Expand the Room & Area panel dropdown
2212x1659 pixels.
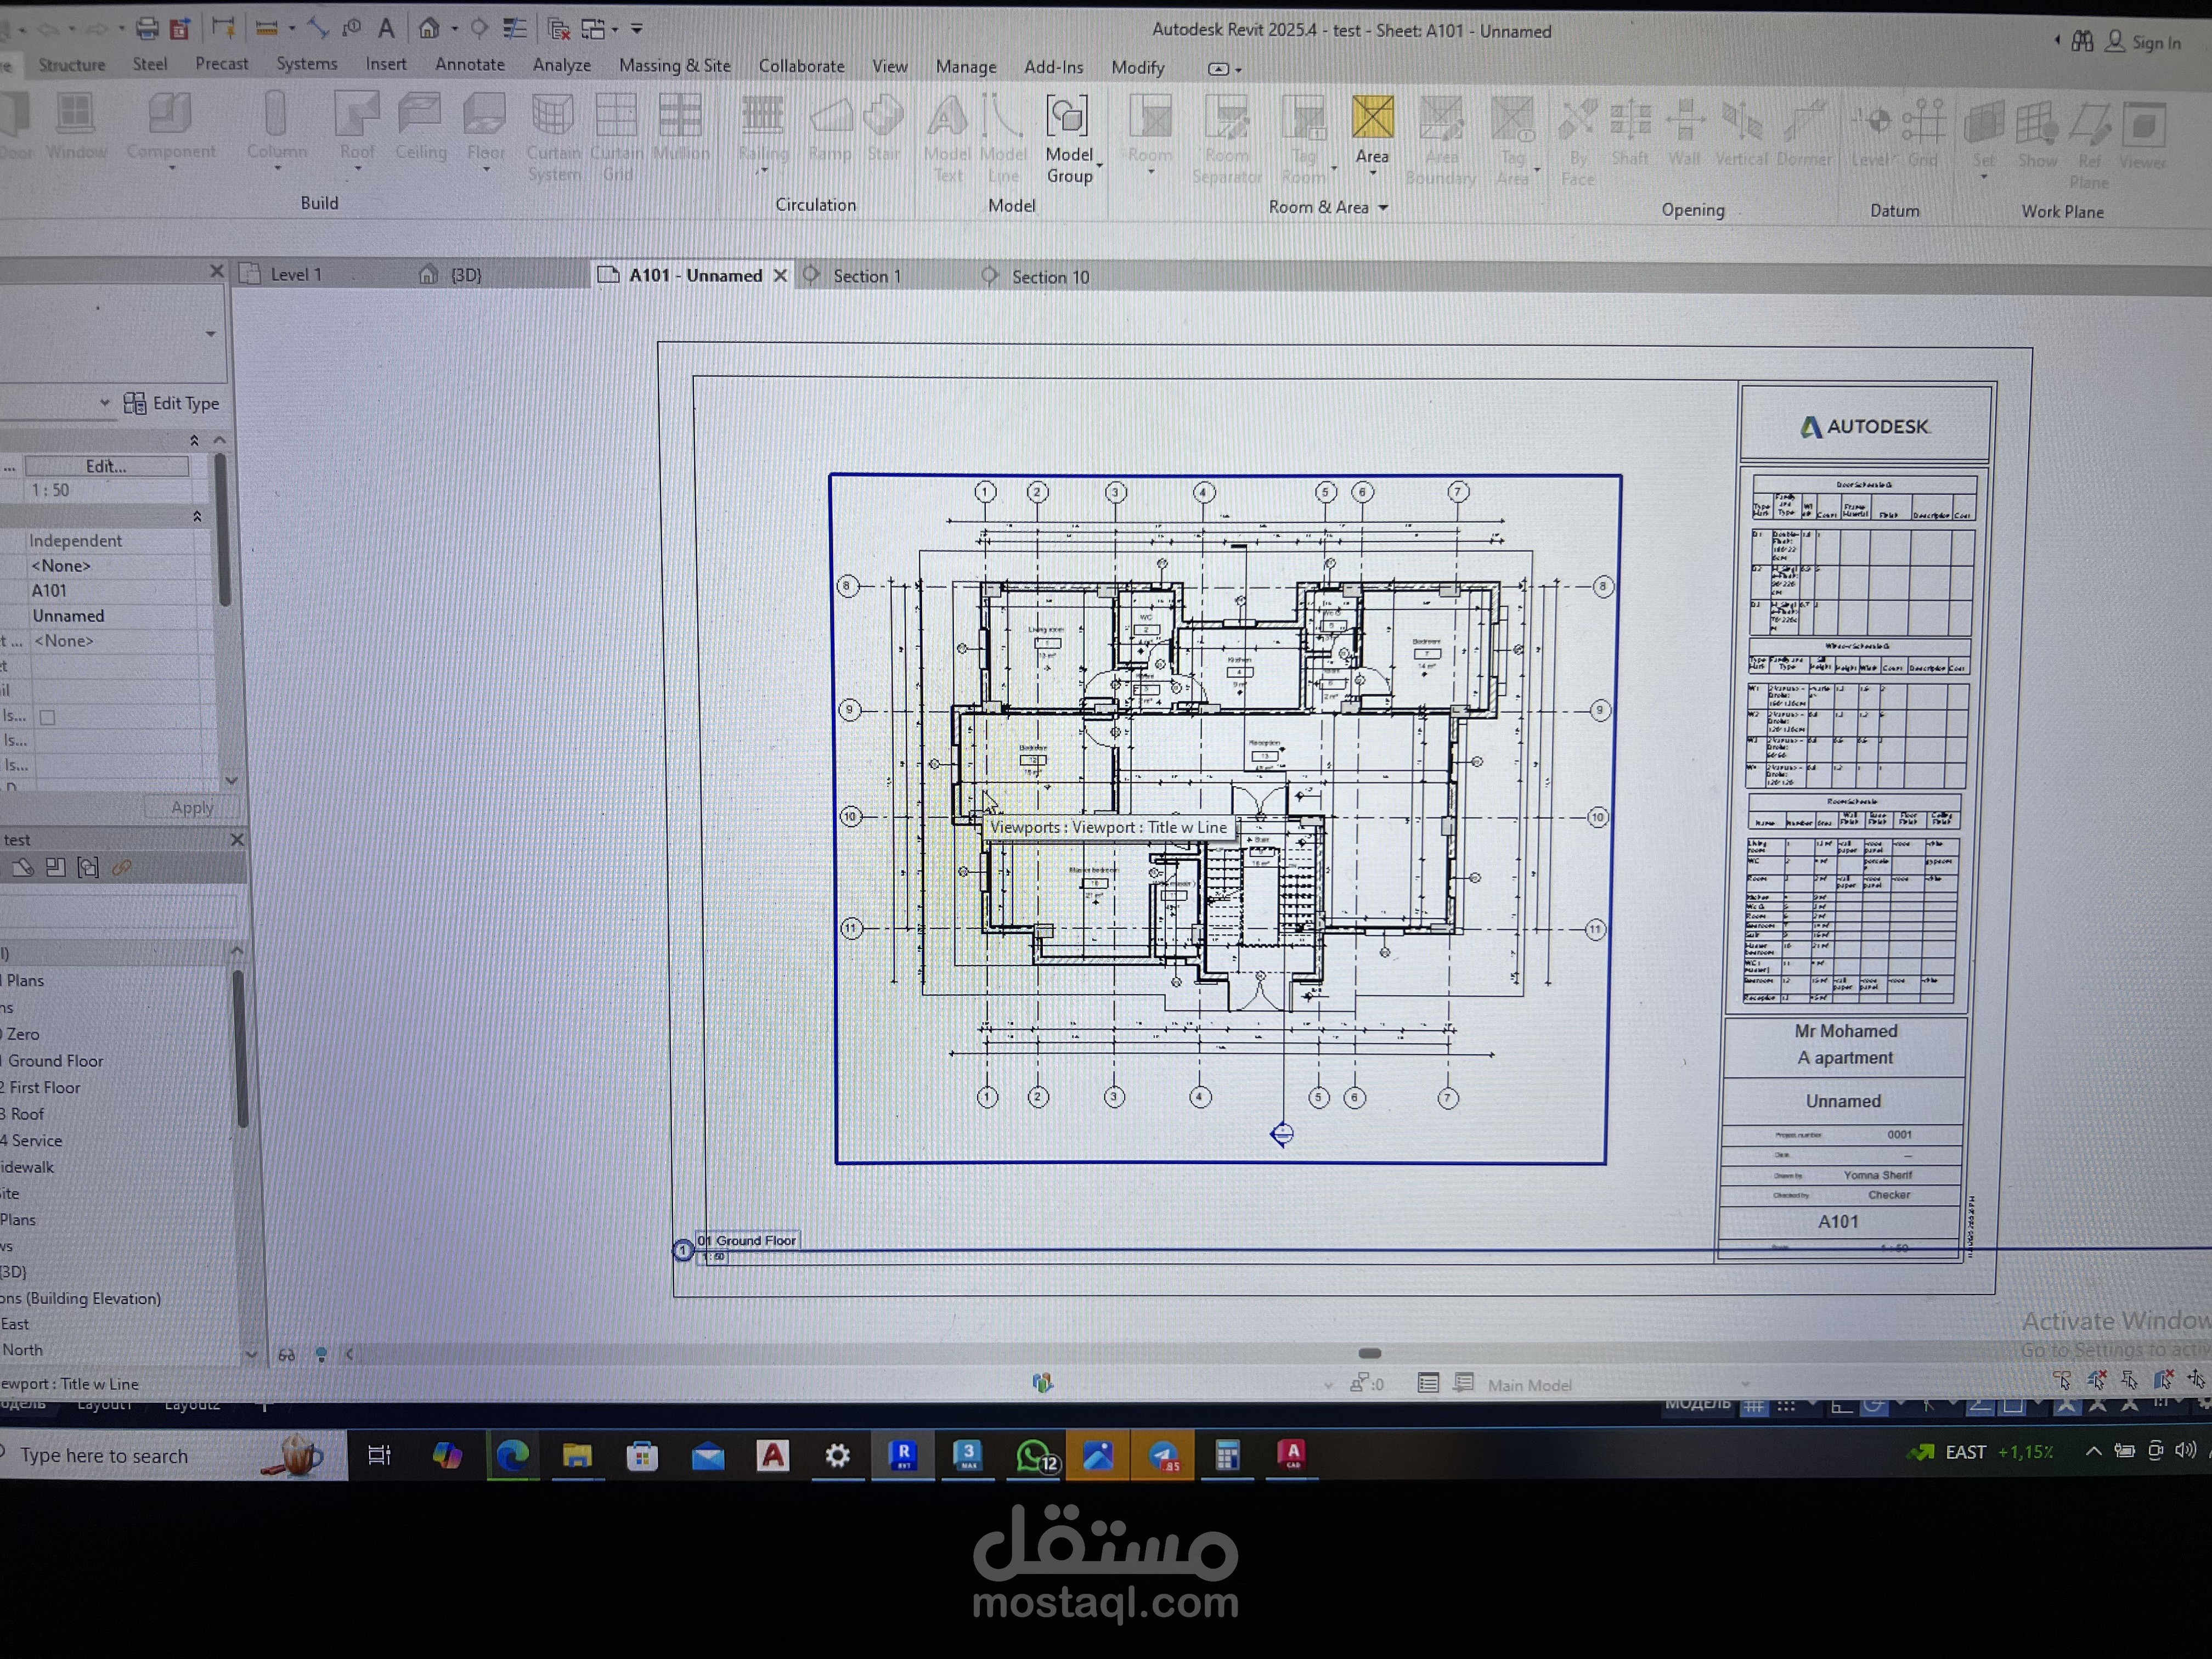tap(1384, 208)
